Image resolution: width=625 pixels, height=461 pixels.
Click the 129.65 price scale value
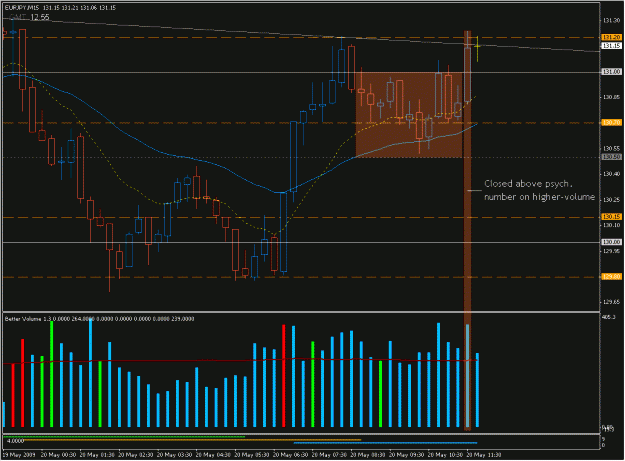(611, 302)
